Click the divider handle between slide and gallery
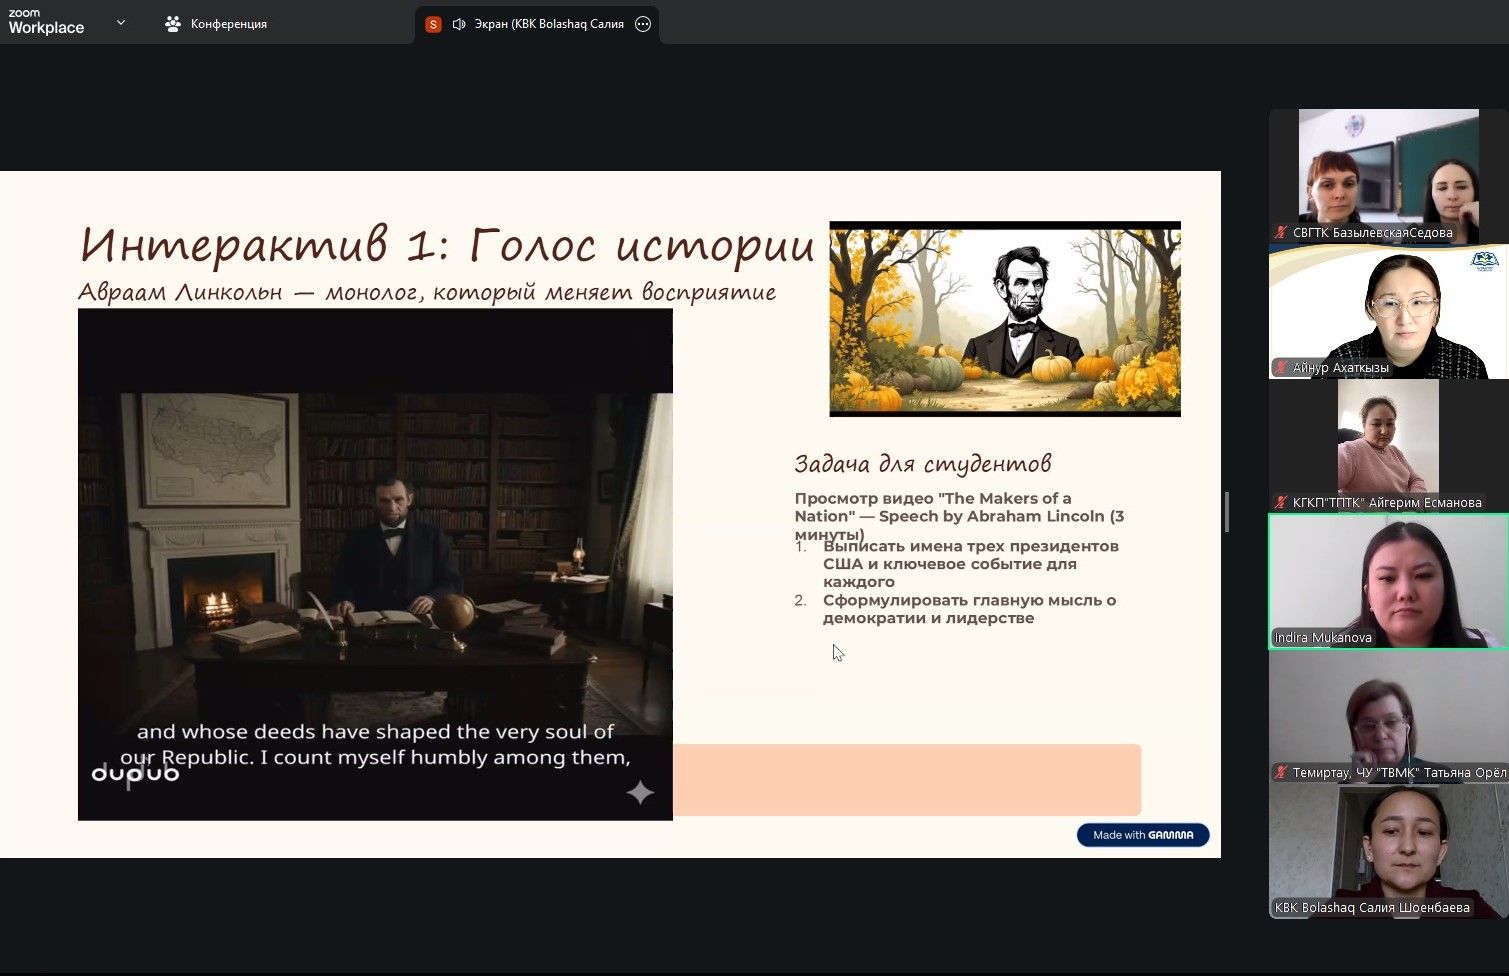The image size is (1509, 976). click(x=1227, y=512)
